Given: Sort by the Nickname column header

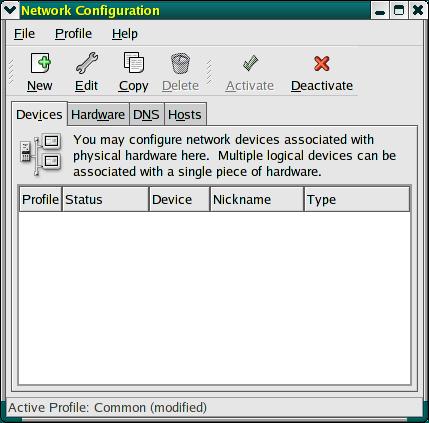Looking at the screenshot, I should [x=257, y=199].
